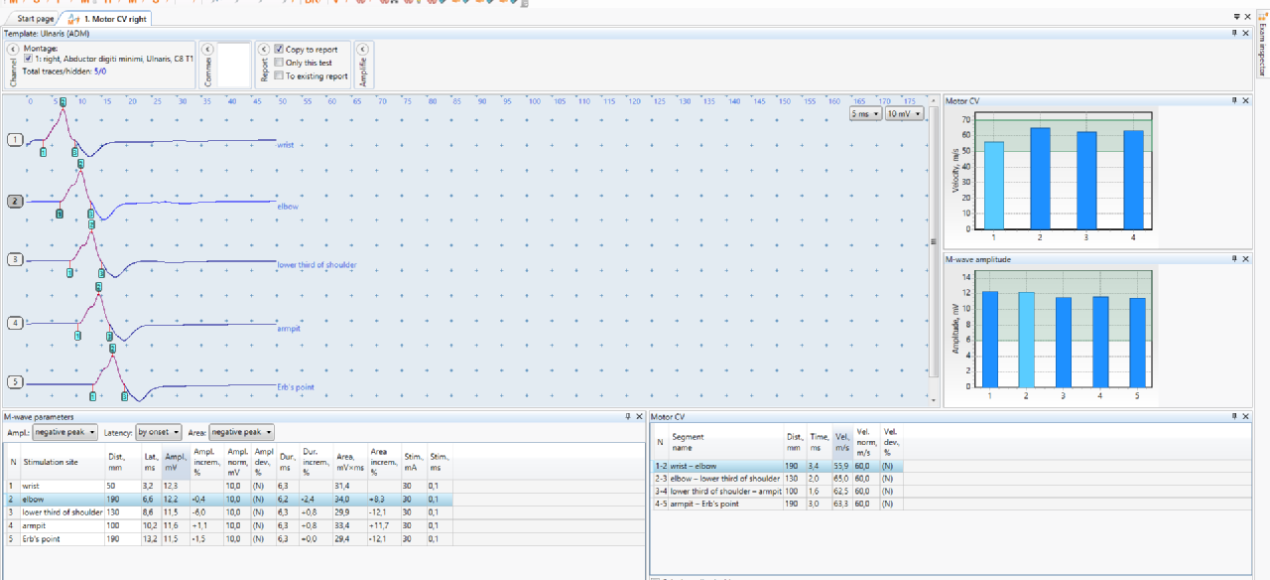The image size is (1270, 580).
Task: Uncheck the 'Copy to report' checkbox
Action: click(x=279, y=49)
